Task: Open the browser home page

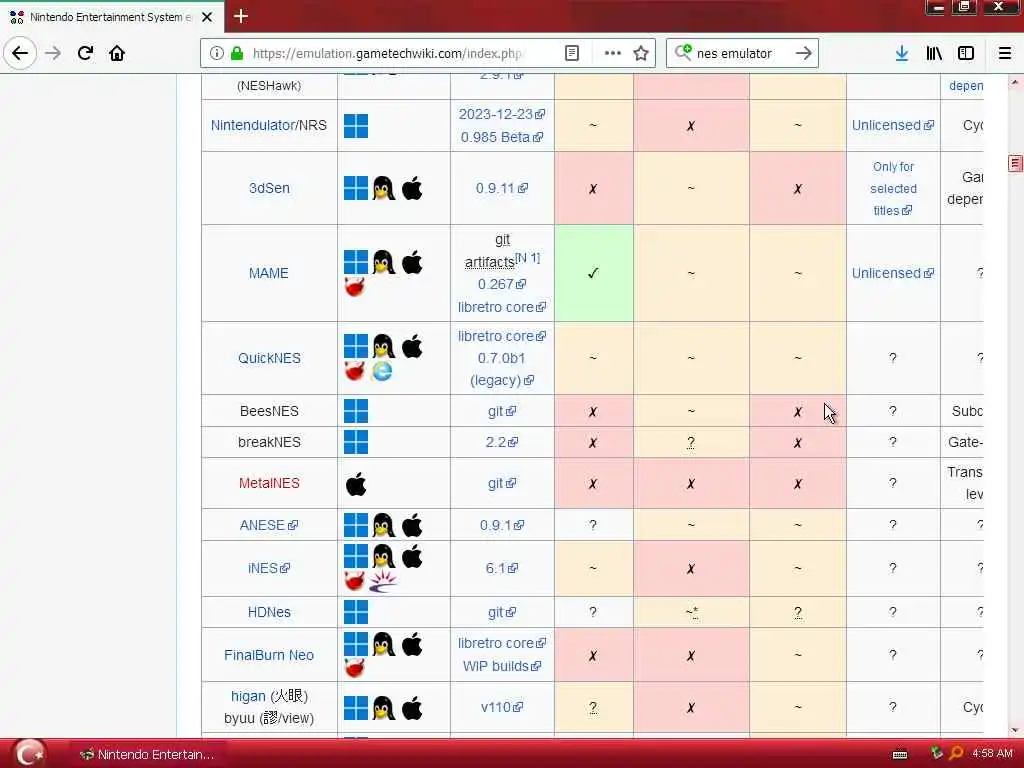Action: click(117, 53)
